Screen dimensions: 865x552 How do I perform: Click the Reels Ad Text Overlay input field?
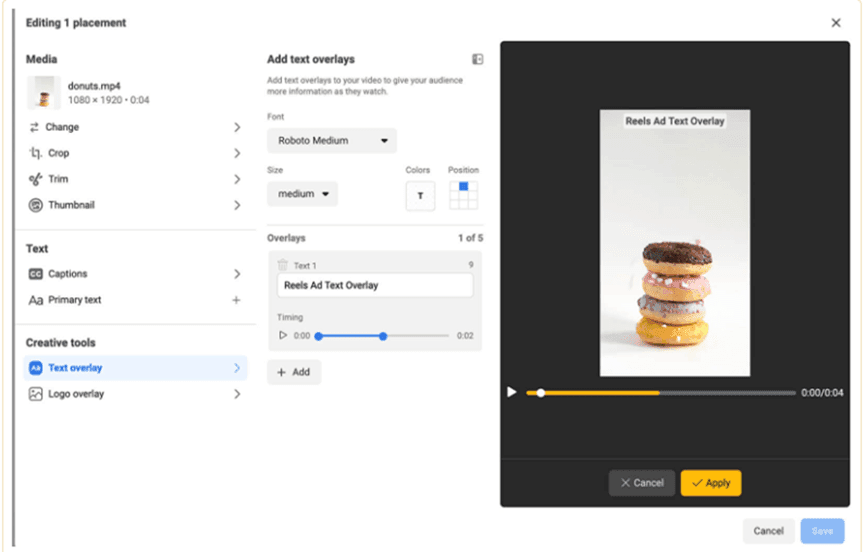[x=375, y=285]
